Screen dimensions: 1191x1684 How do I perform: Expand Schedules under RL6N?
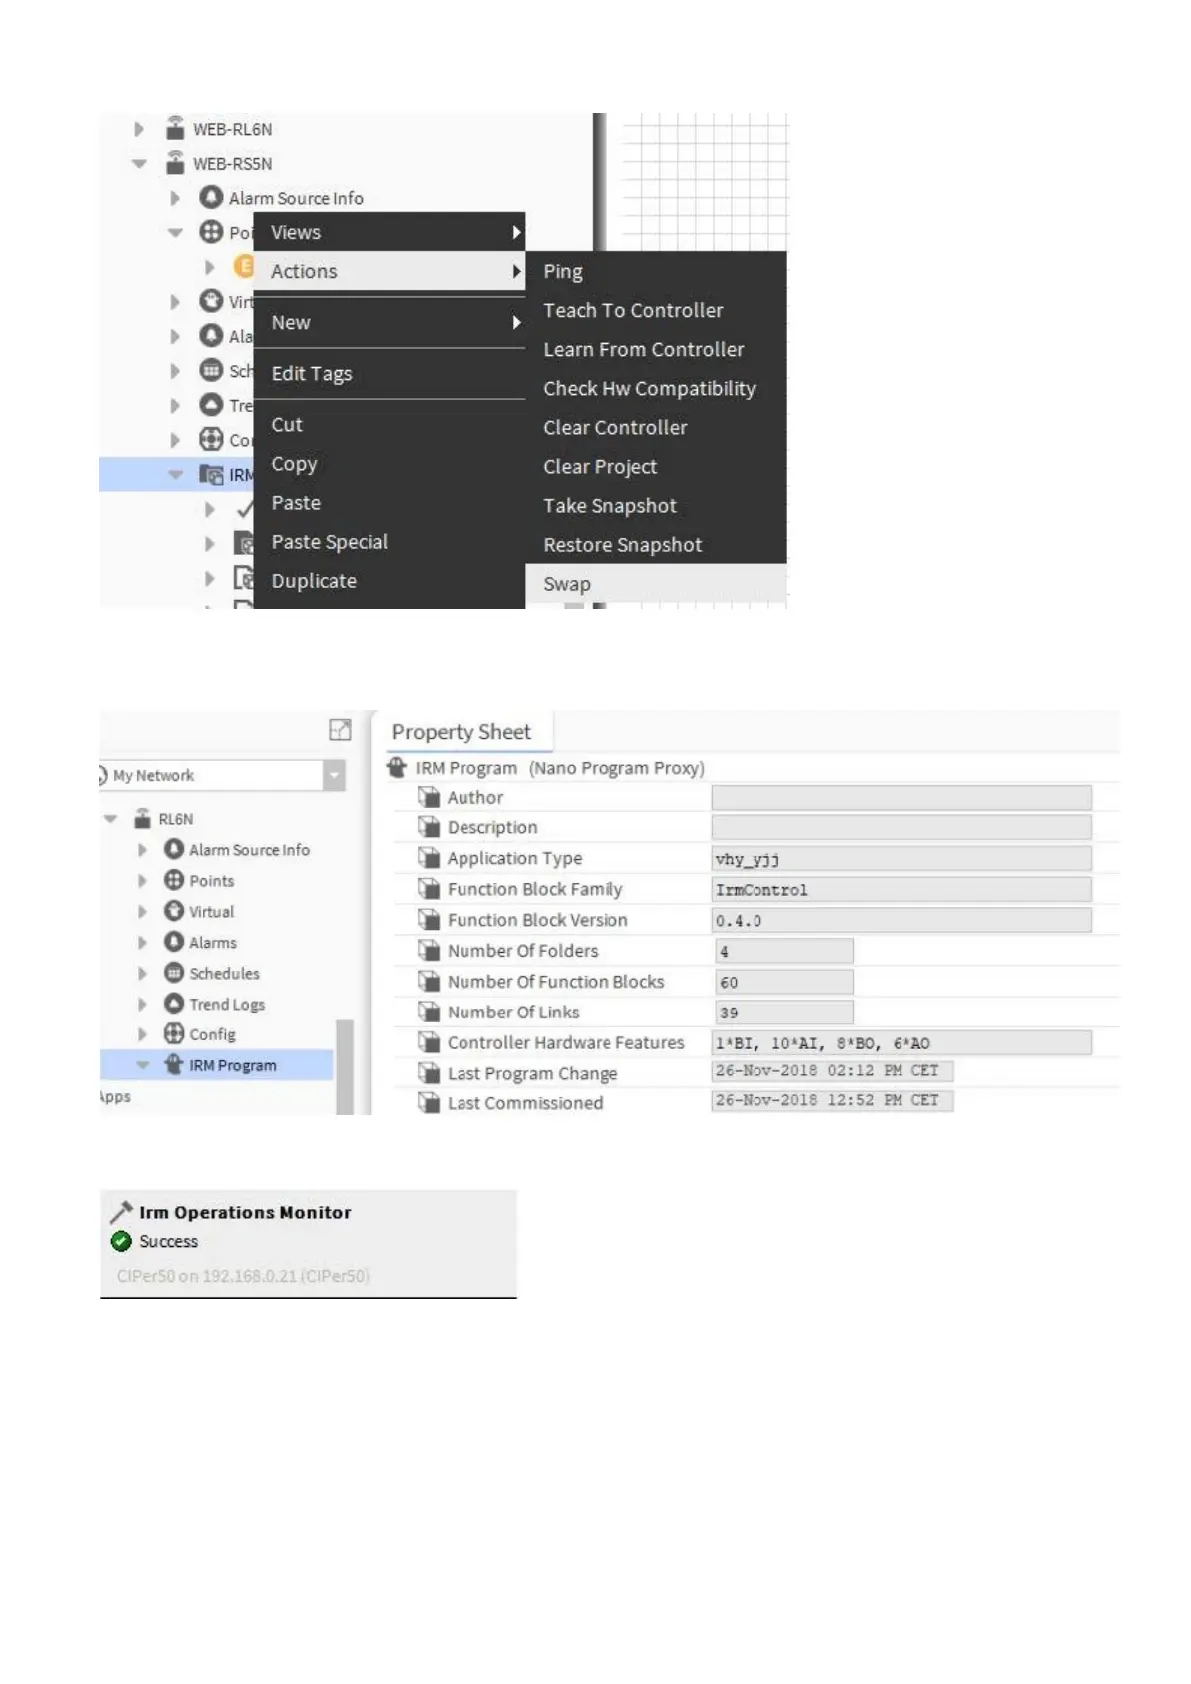[142, 973]
